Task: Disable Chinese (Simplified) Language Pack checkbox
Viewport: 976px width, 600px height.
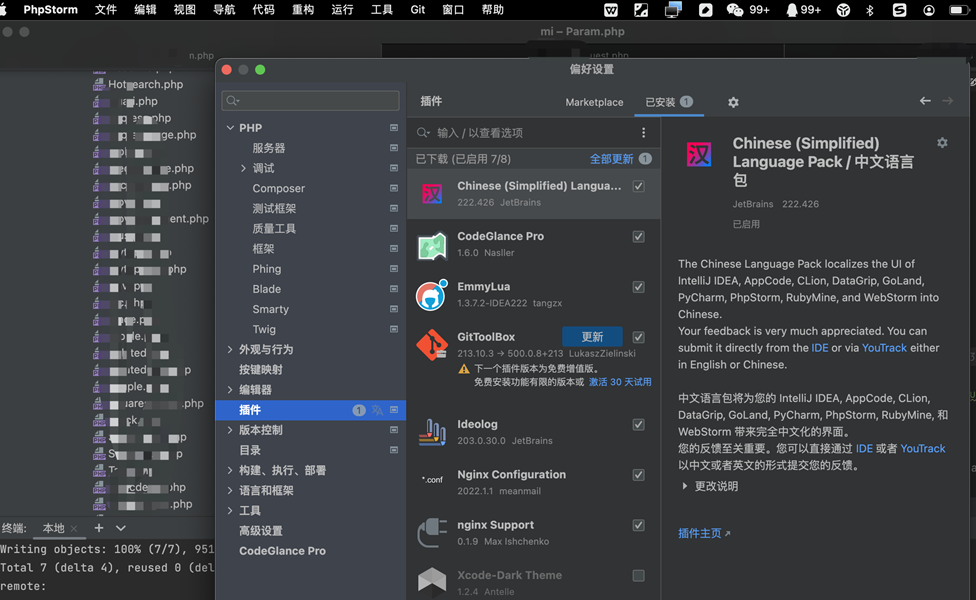Action: click(x=639, y=186)
